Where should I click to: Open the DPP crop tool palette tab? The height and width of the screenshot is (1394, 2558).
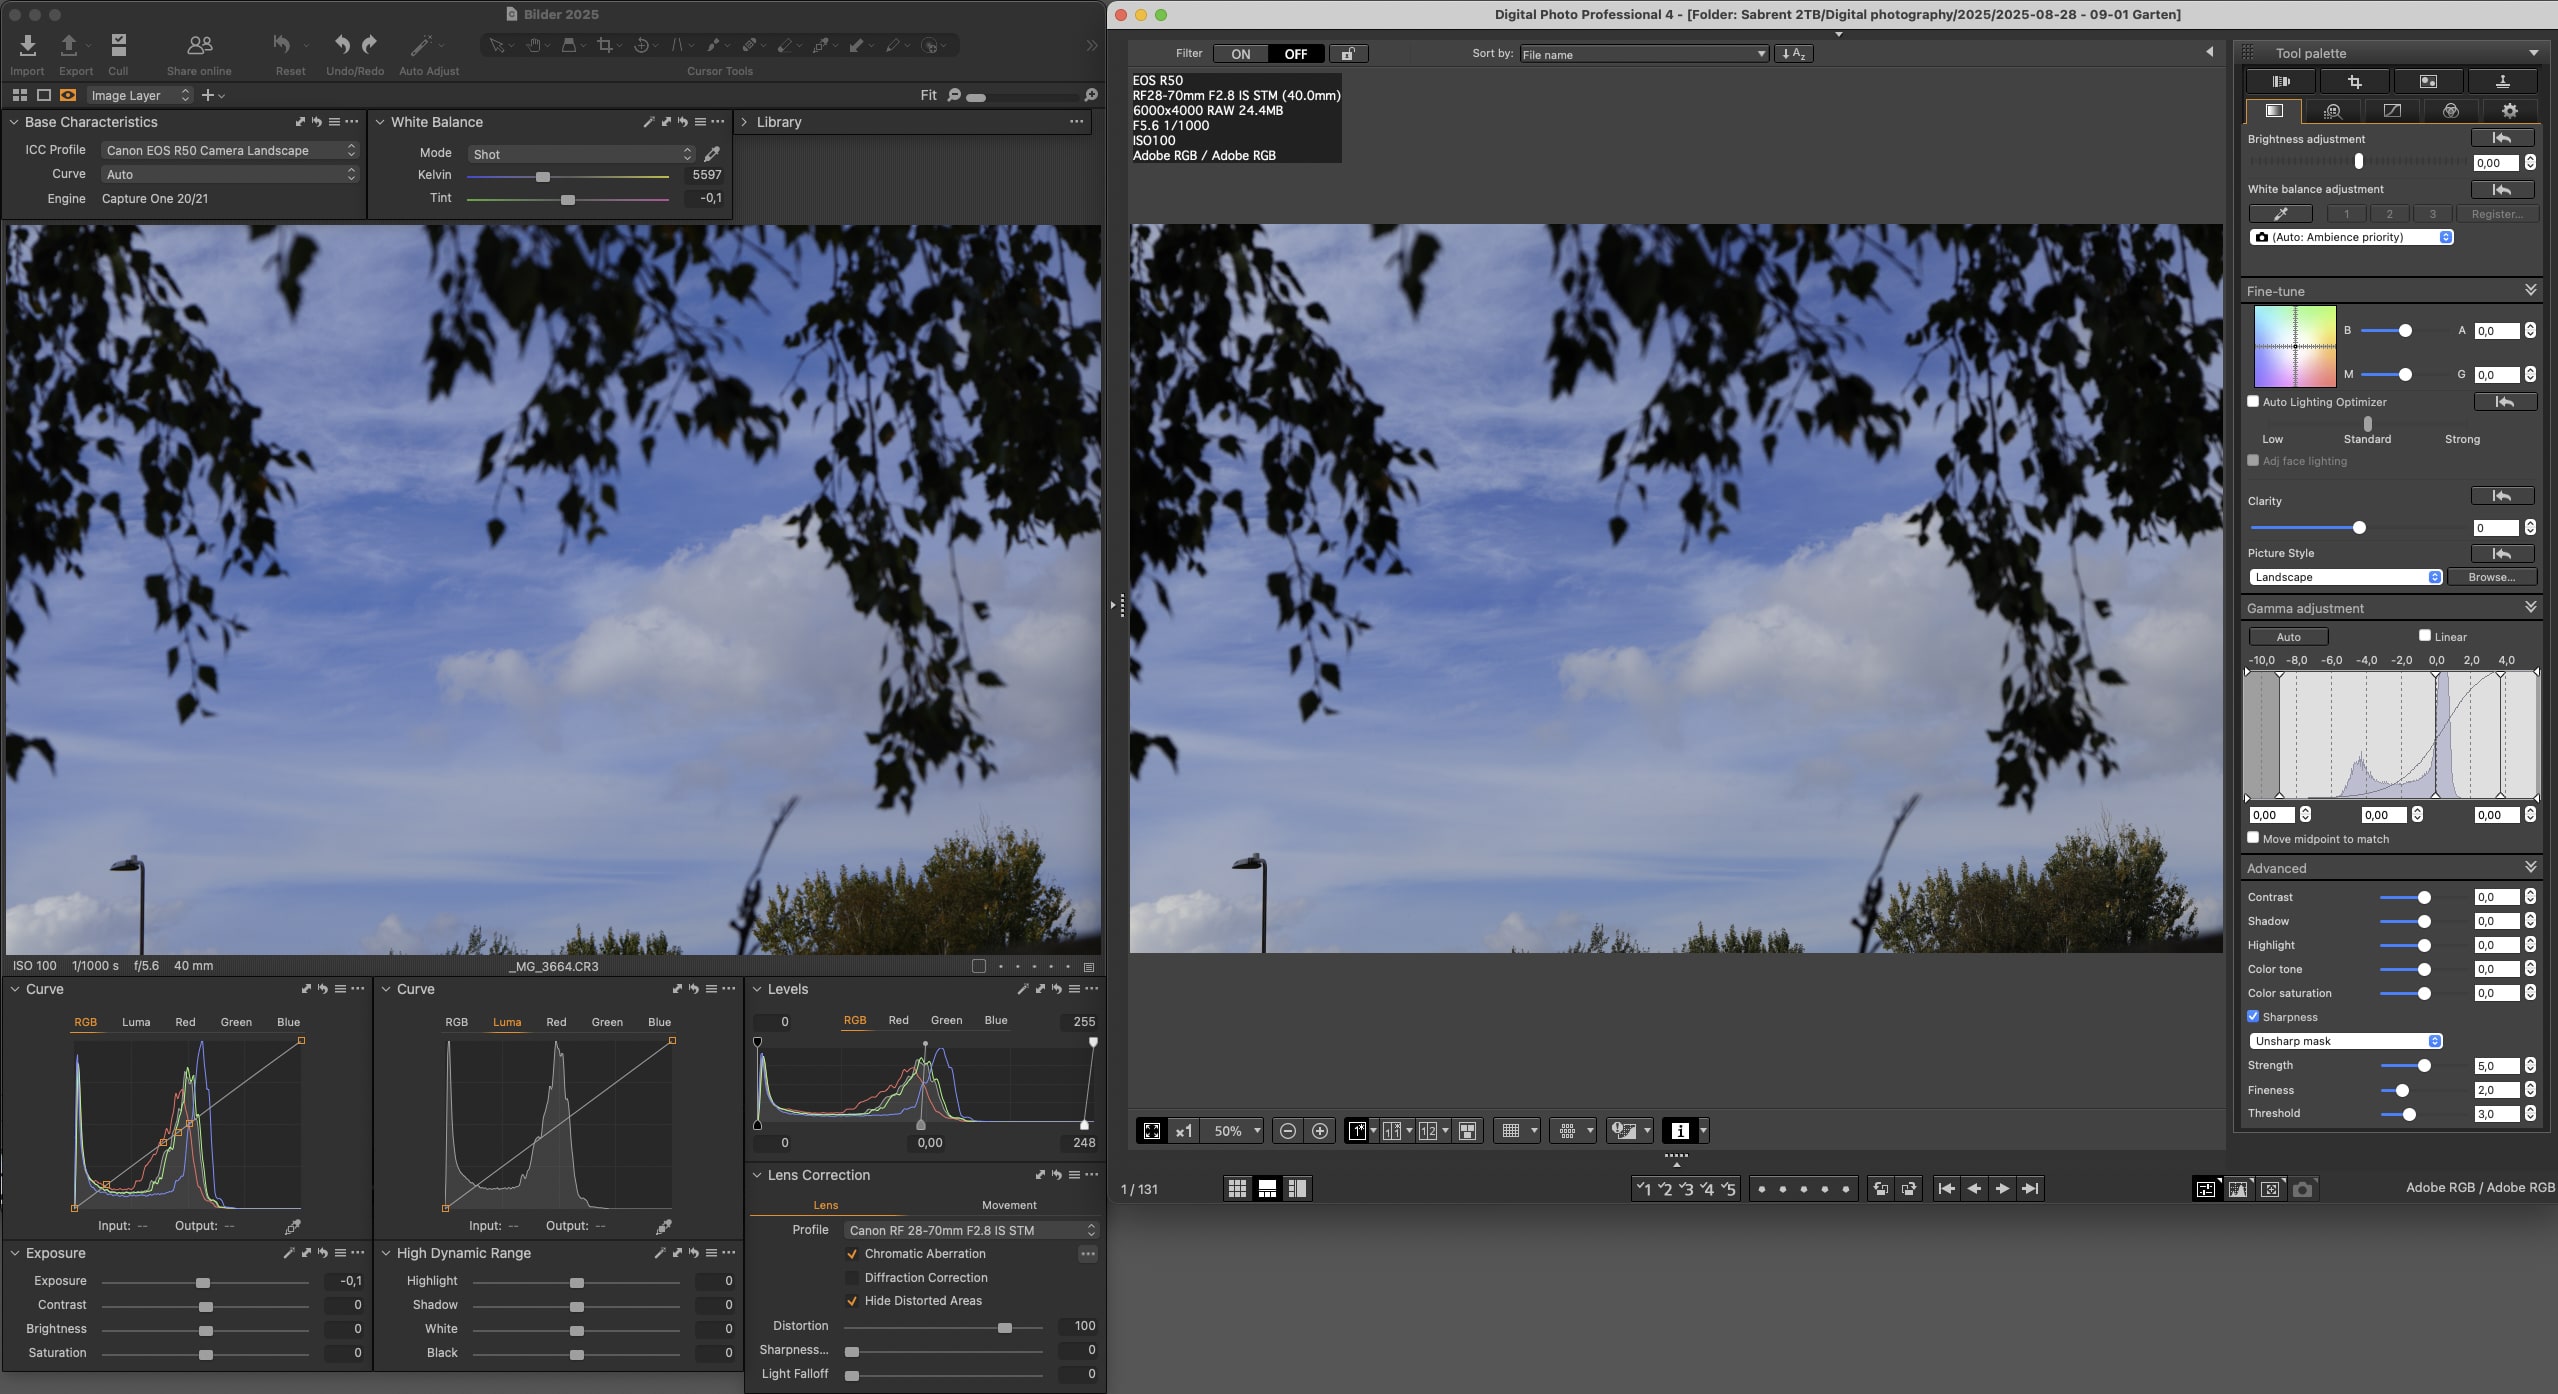(x=2355, y=82)
